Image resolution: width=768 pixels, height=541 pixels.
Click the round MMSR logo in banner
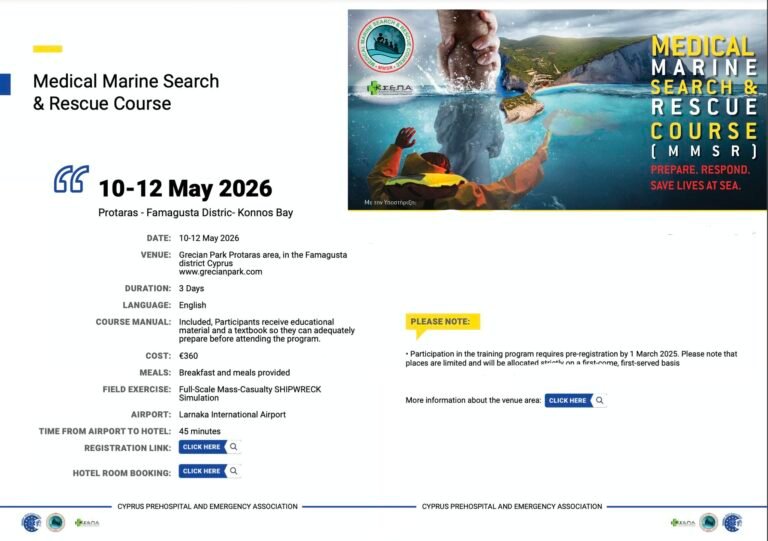(385, 45)
